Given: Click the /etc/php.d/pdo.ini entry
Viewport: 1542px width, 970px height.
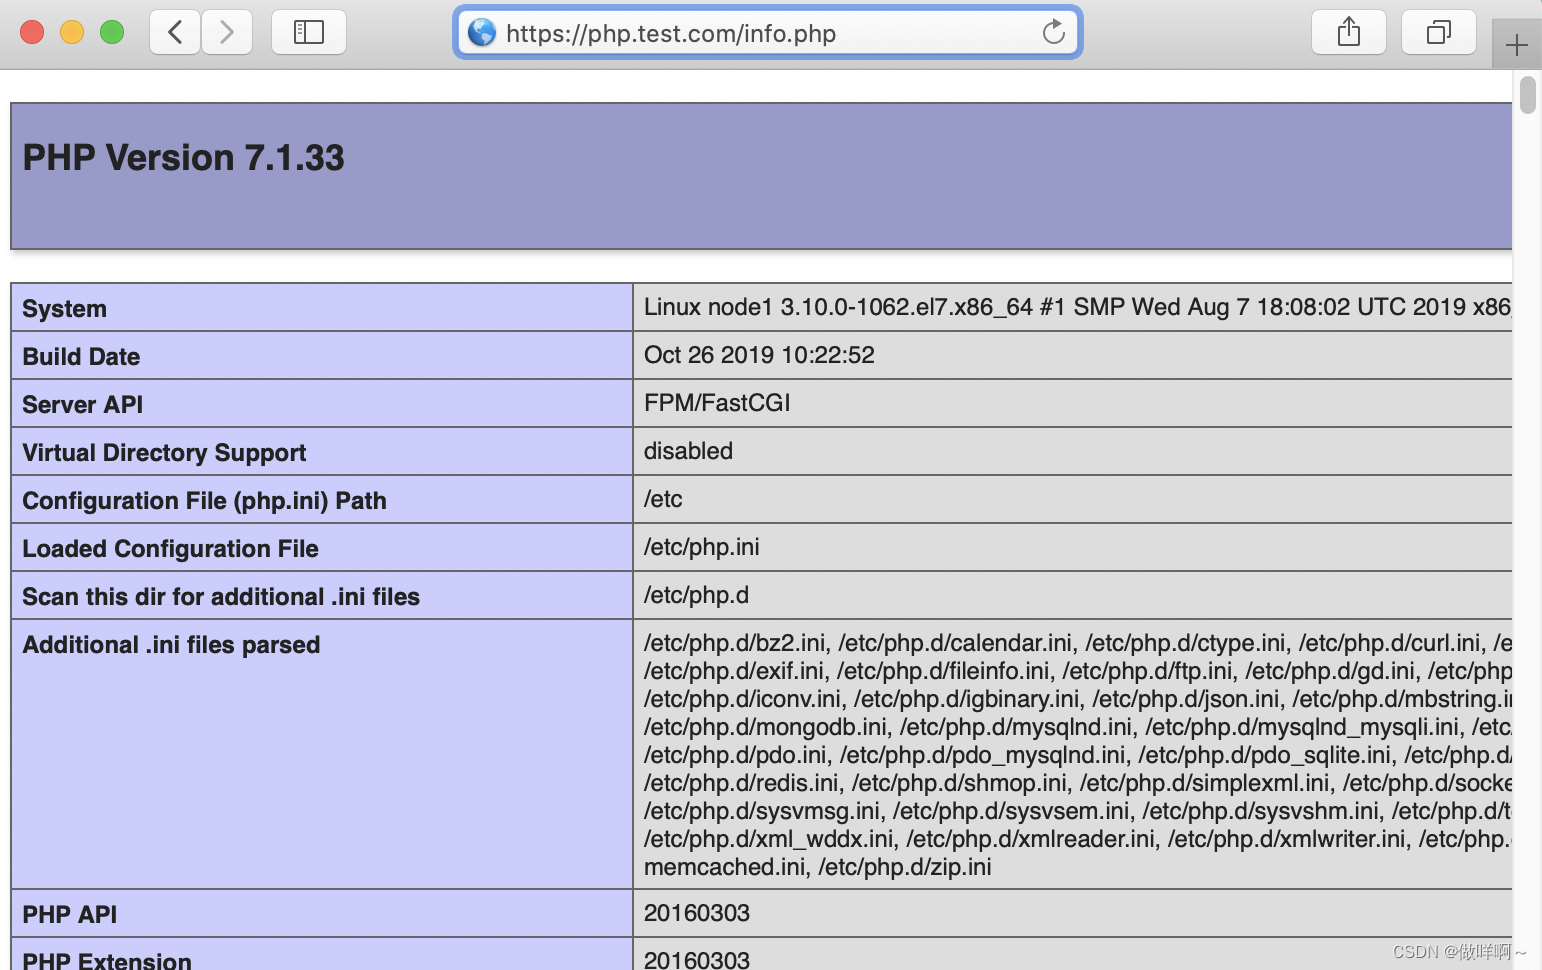Looking at the screenshot, I should [735, 755].
